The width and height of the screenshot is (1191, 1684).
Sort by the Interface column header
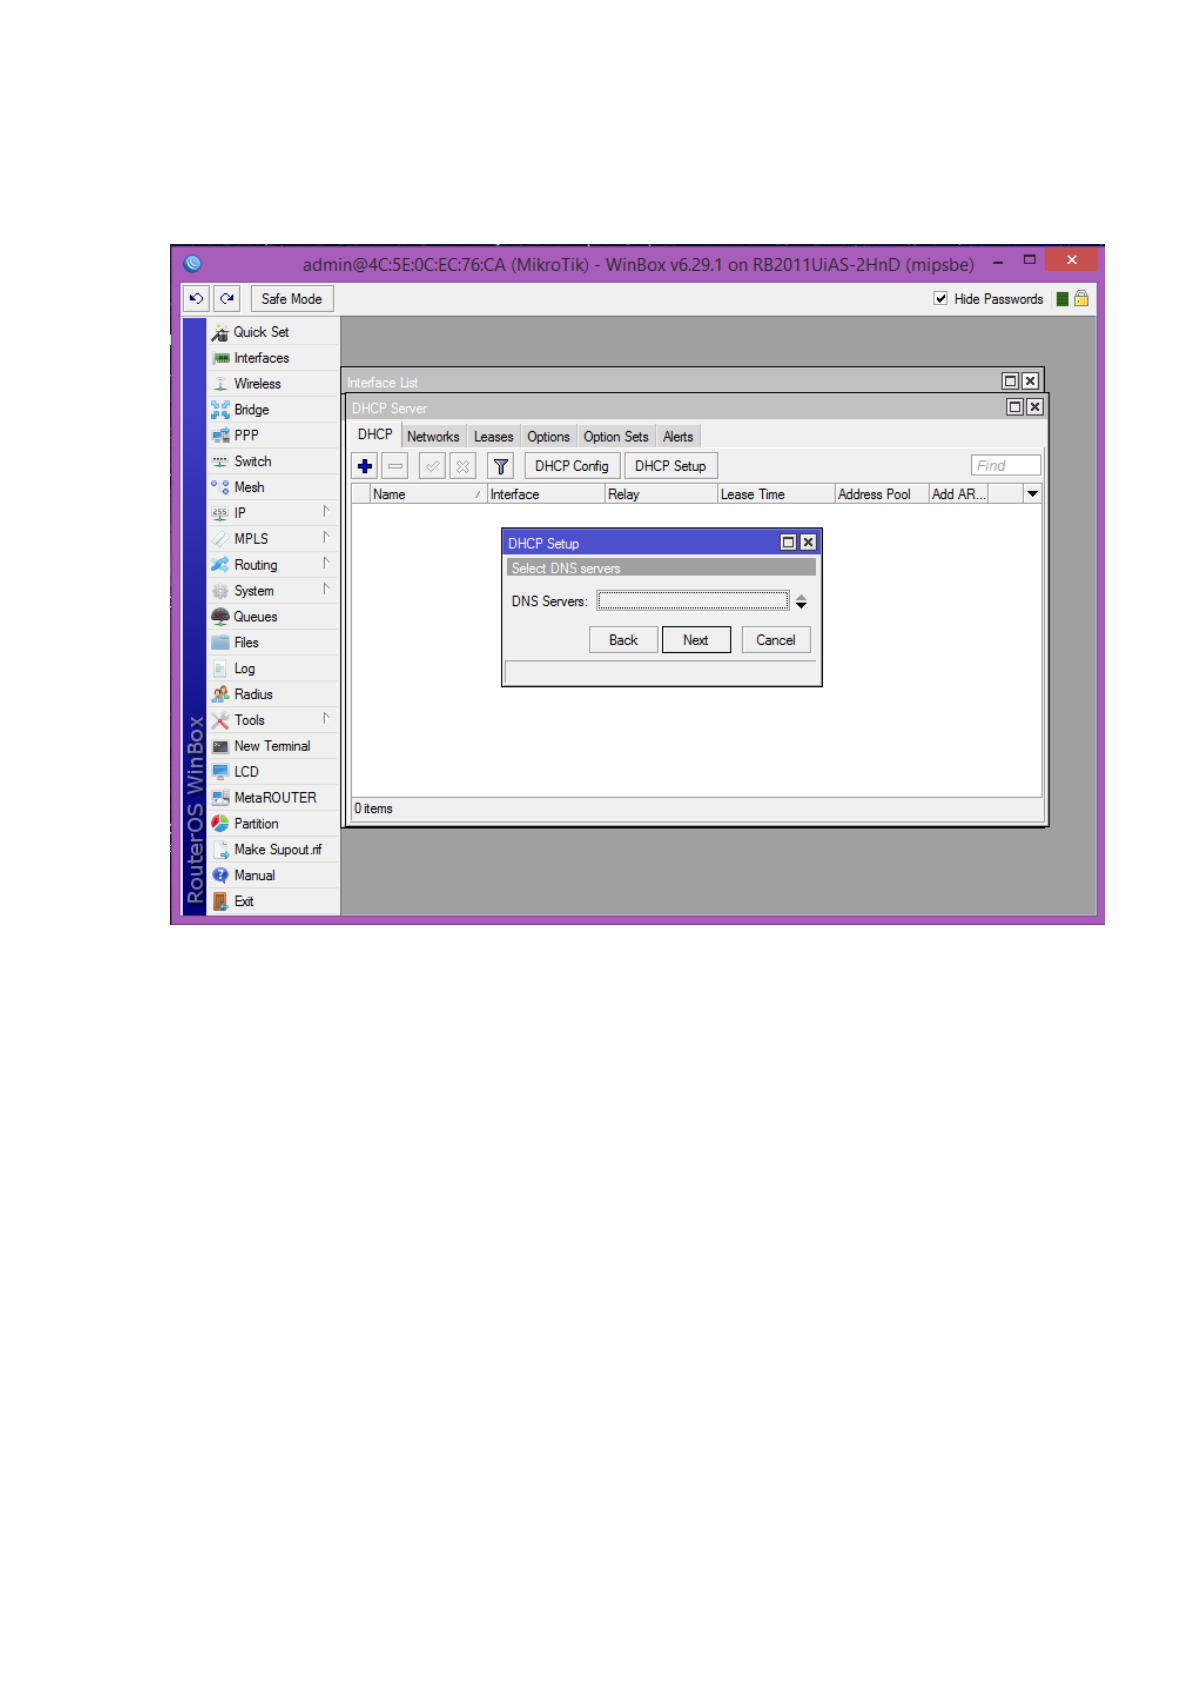[x=546, y=495]
